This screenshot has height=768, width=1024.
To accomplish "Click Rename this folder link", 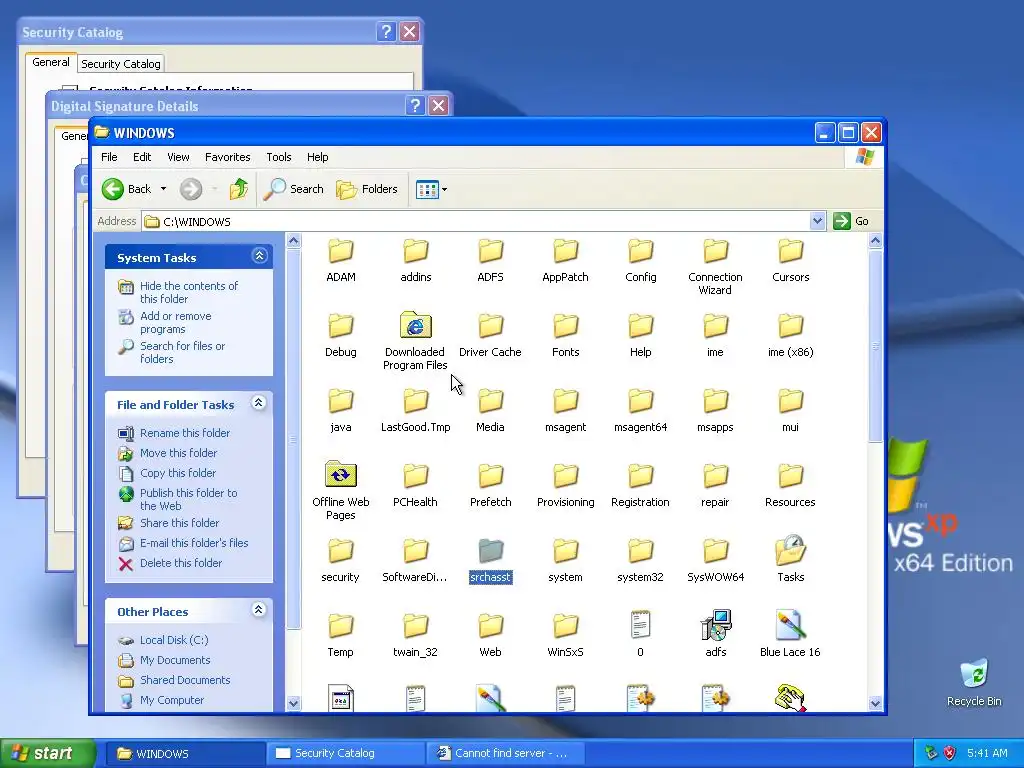I will point(185,433).
